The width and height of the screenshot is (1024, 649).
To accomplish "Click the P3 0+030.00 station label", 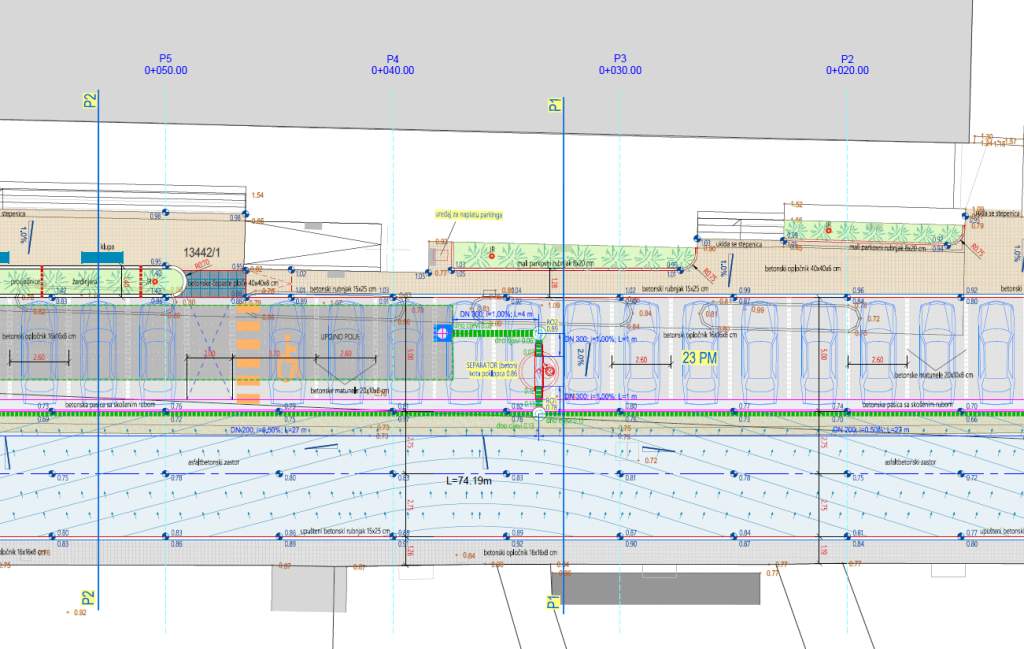I will (620, 65).
